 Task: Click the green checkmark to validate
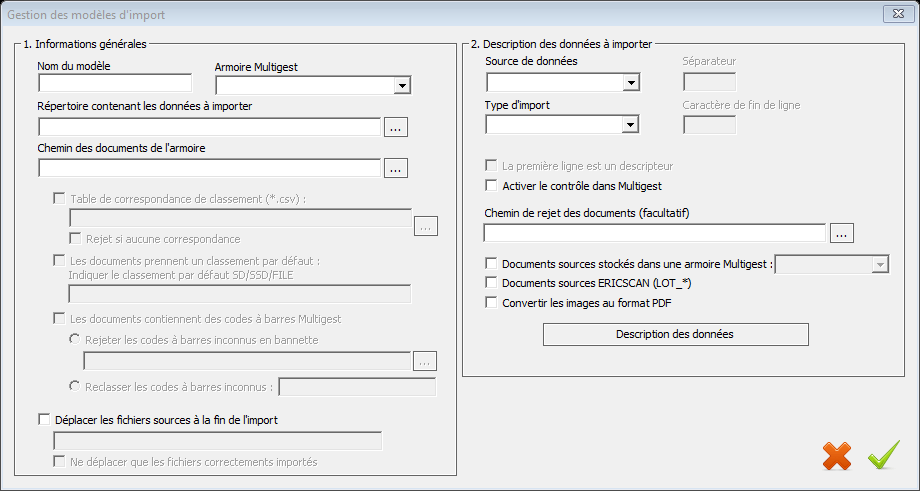pos(883,456)
